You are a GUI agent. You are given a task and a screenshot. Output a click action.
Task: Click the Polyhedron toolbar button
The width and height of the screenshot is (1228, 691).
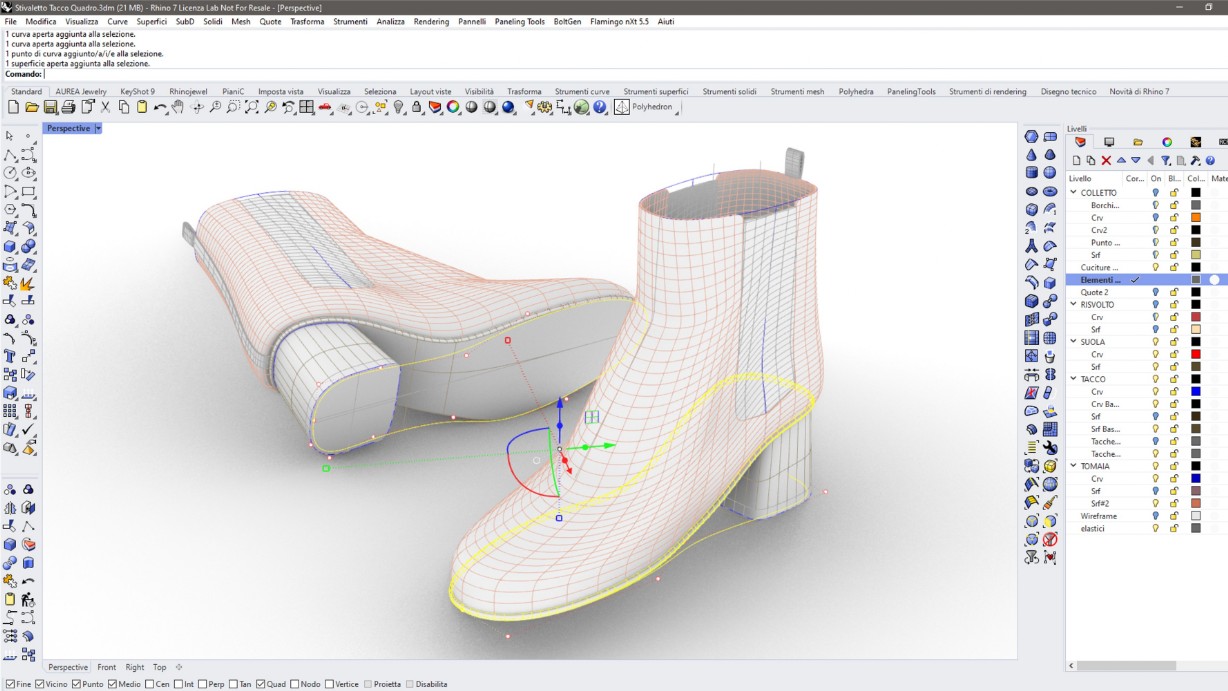[x=644, y=107]
